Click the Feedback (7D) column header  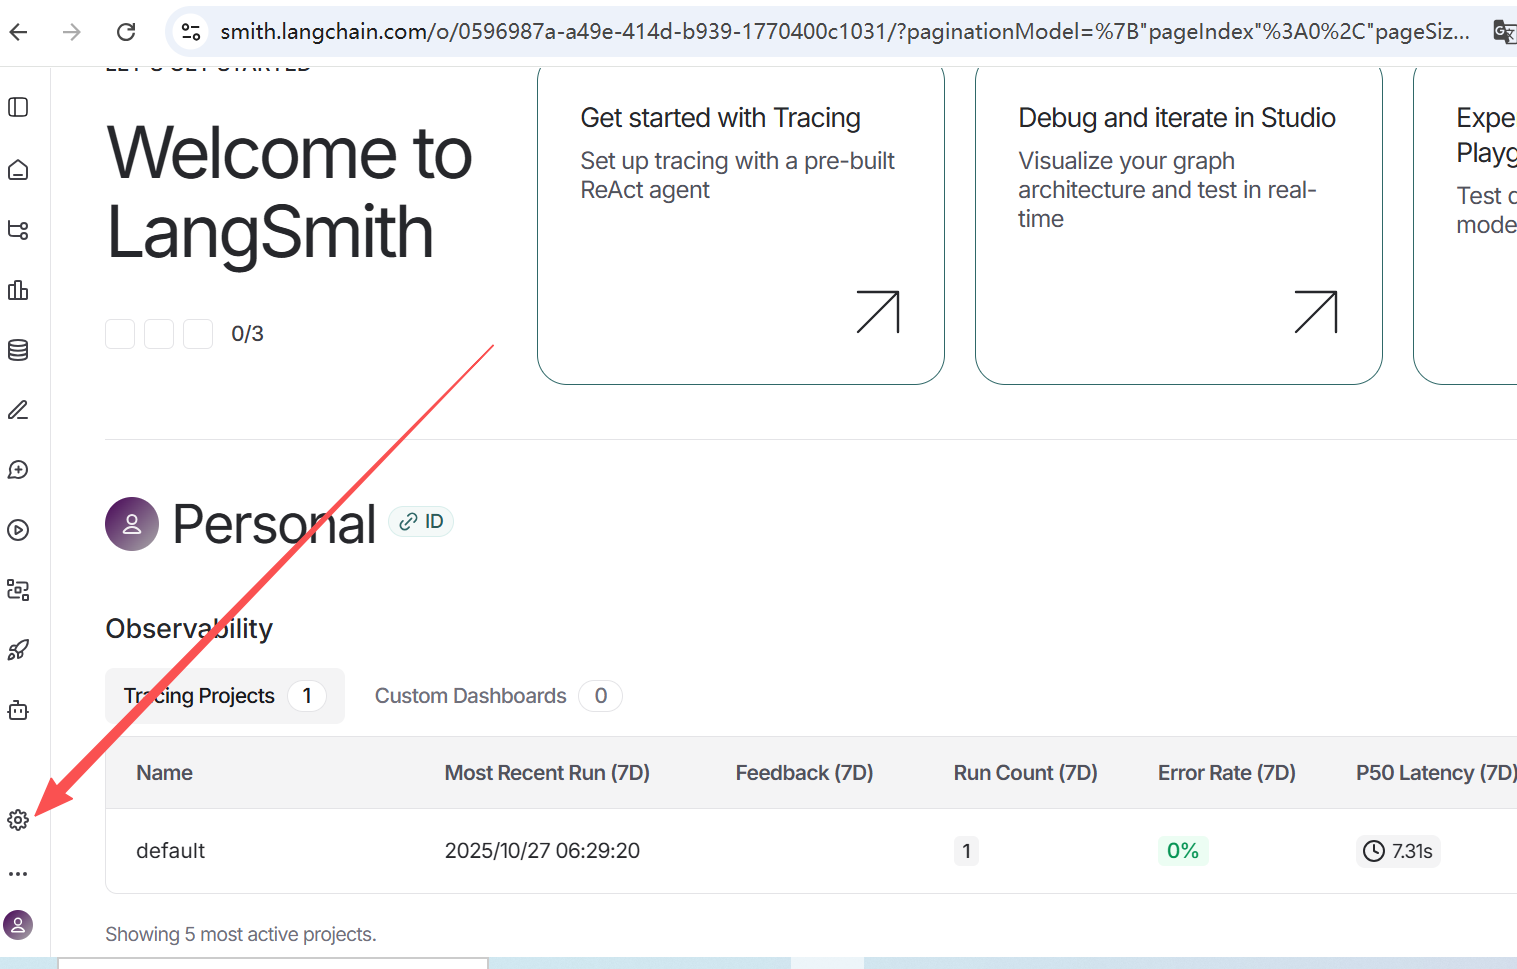pos(804,773)
